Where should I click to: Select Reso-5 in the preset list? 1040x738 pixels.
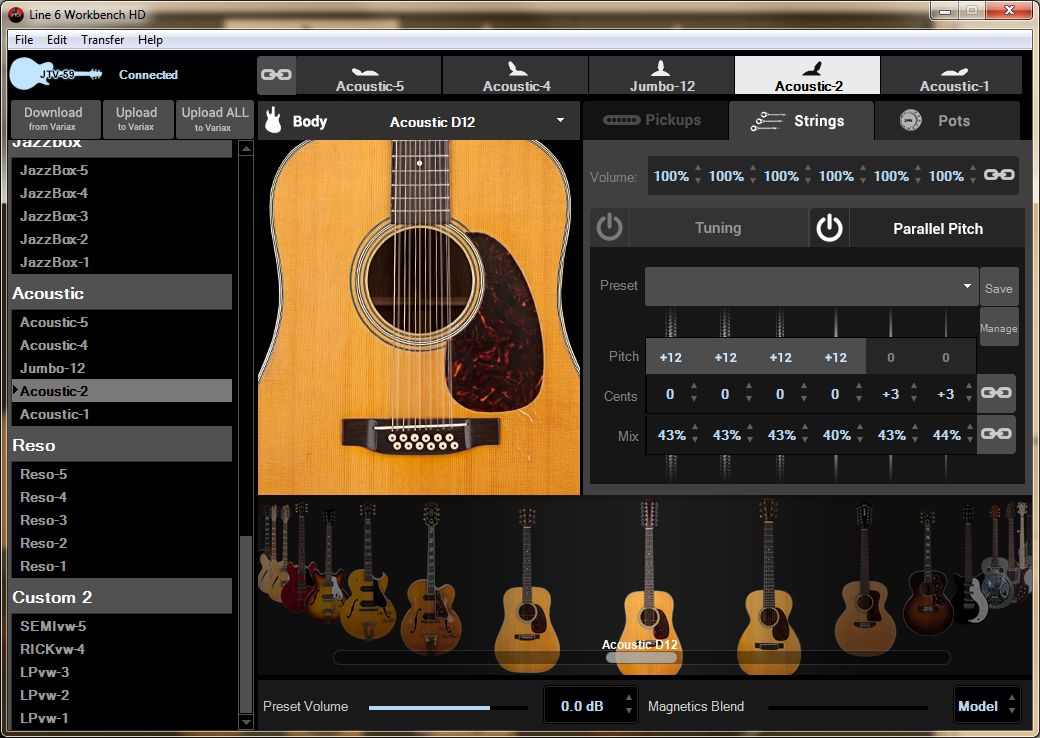121,474
